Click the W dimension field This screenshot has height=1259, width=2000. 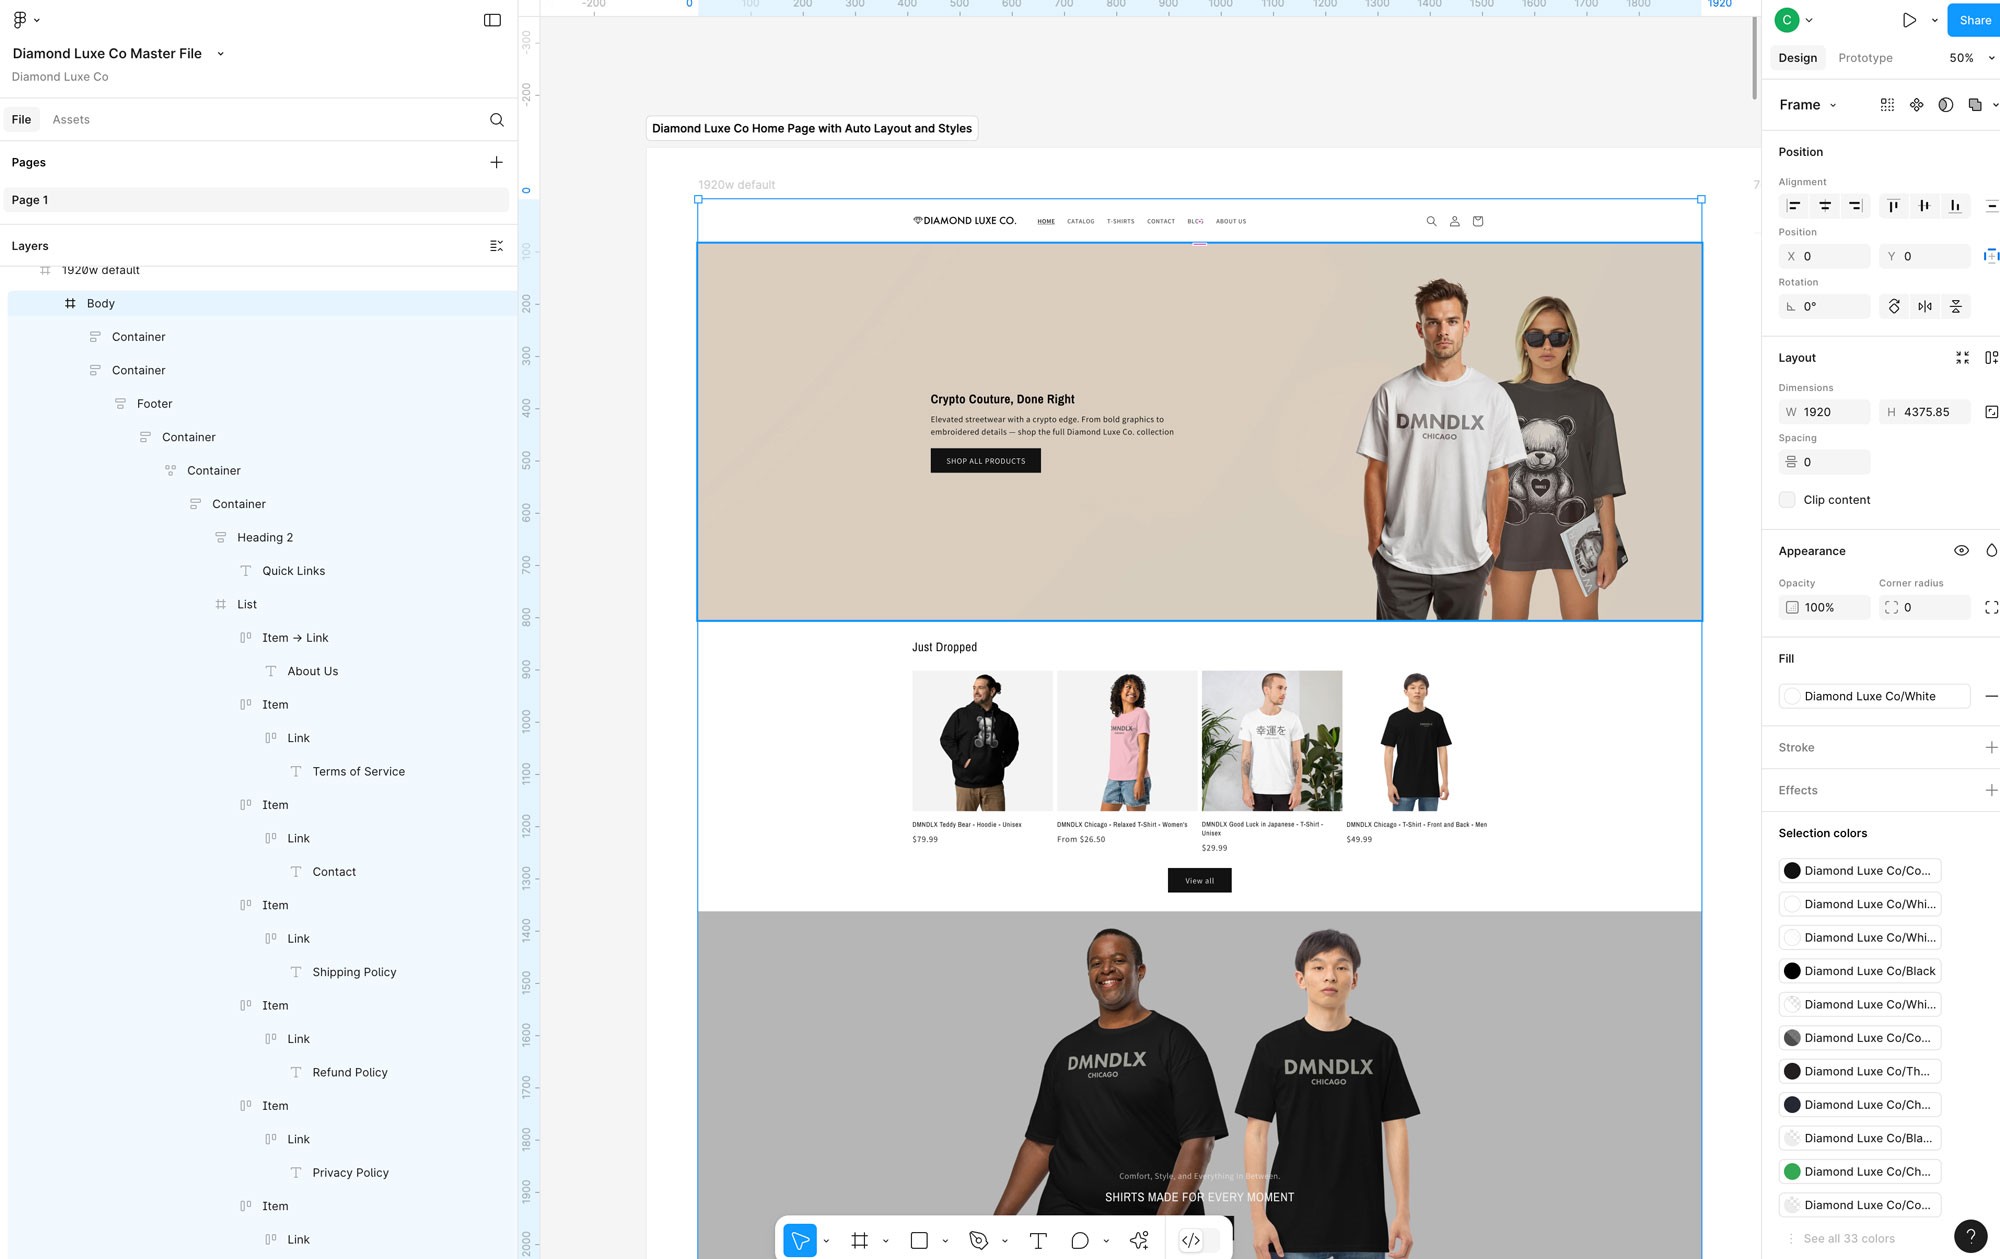click(x=1824, y=412)
